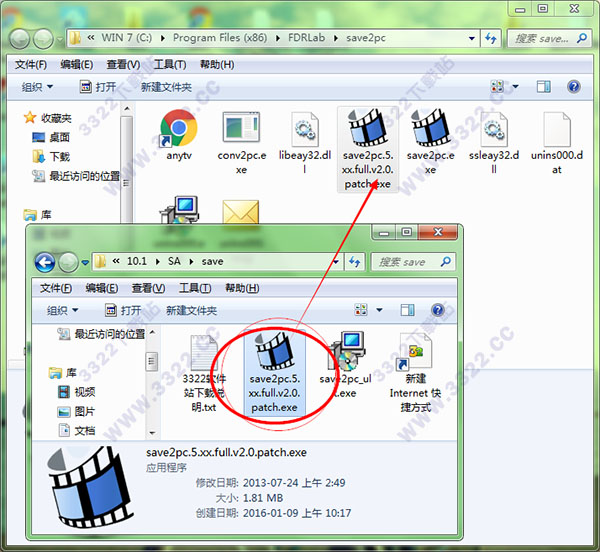
Task: Open 桌面 in save2pc sidebar
Action: (51, 137)
